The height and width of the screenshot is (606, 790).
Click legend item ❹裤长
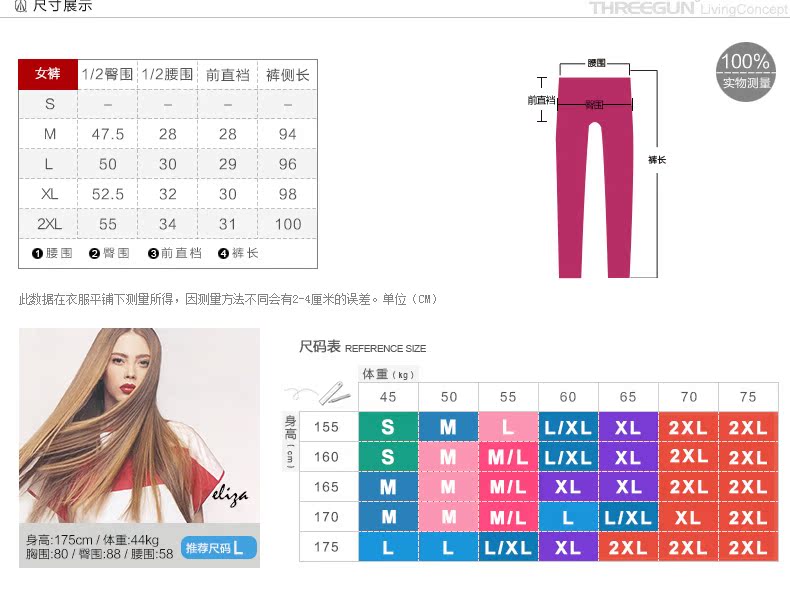click(238, 253)
